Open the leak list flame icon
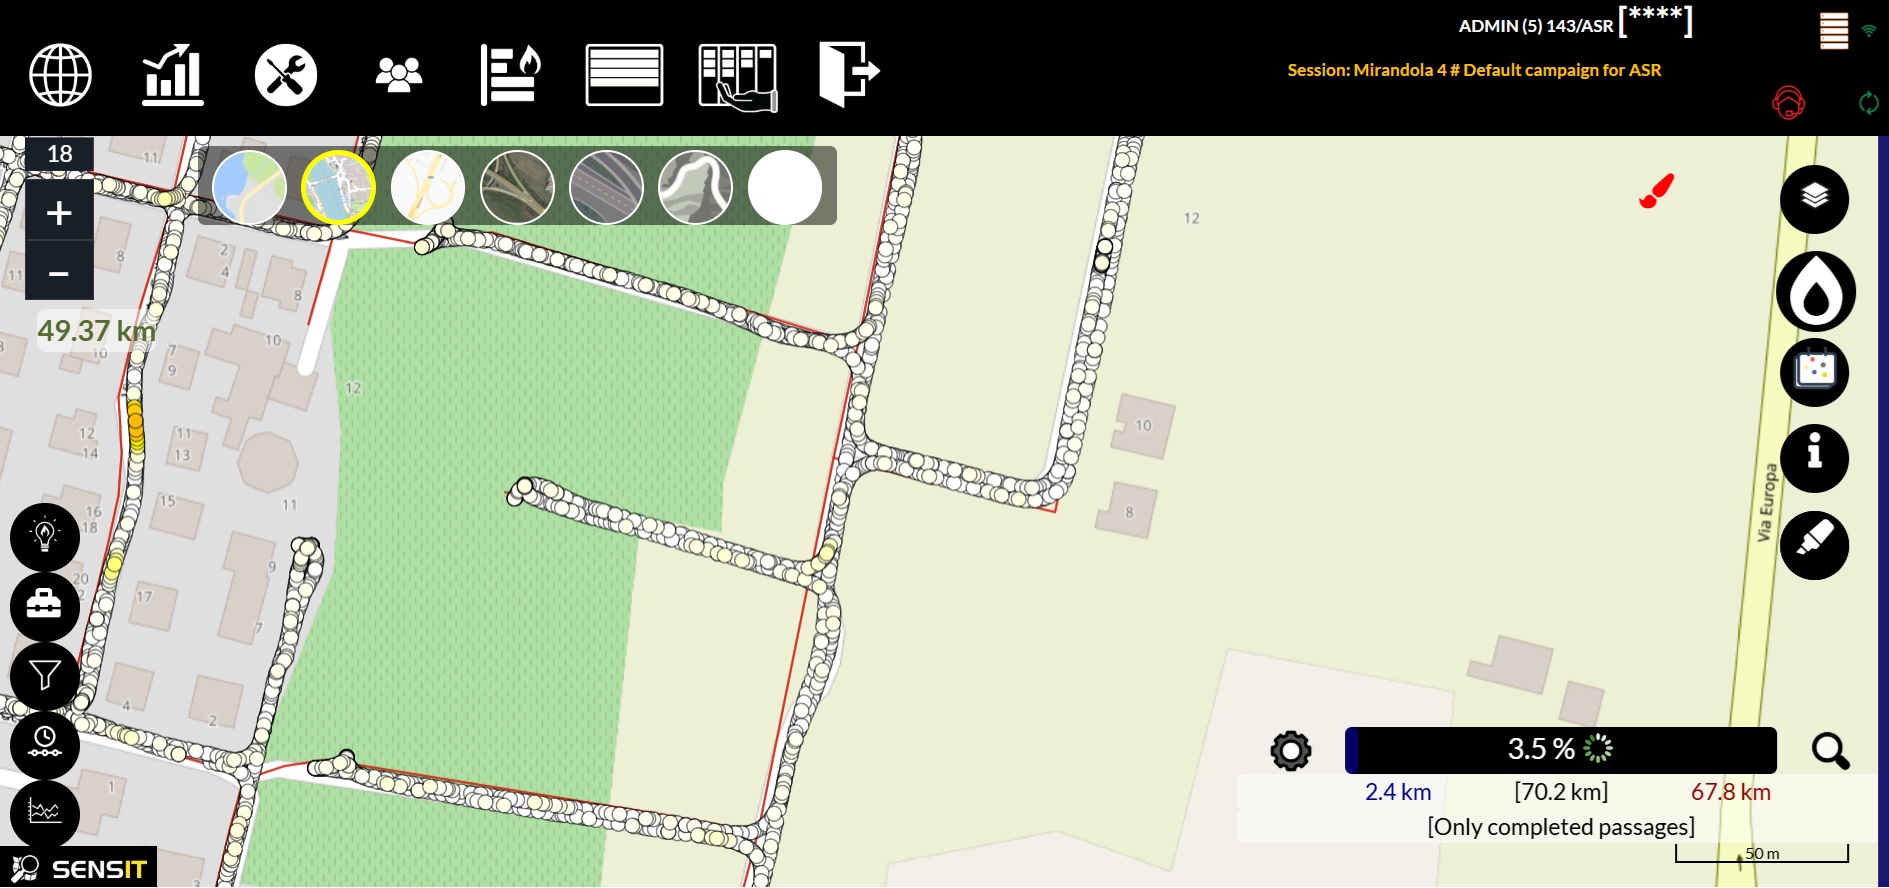 tap(511, 75)
